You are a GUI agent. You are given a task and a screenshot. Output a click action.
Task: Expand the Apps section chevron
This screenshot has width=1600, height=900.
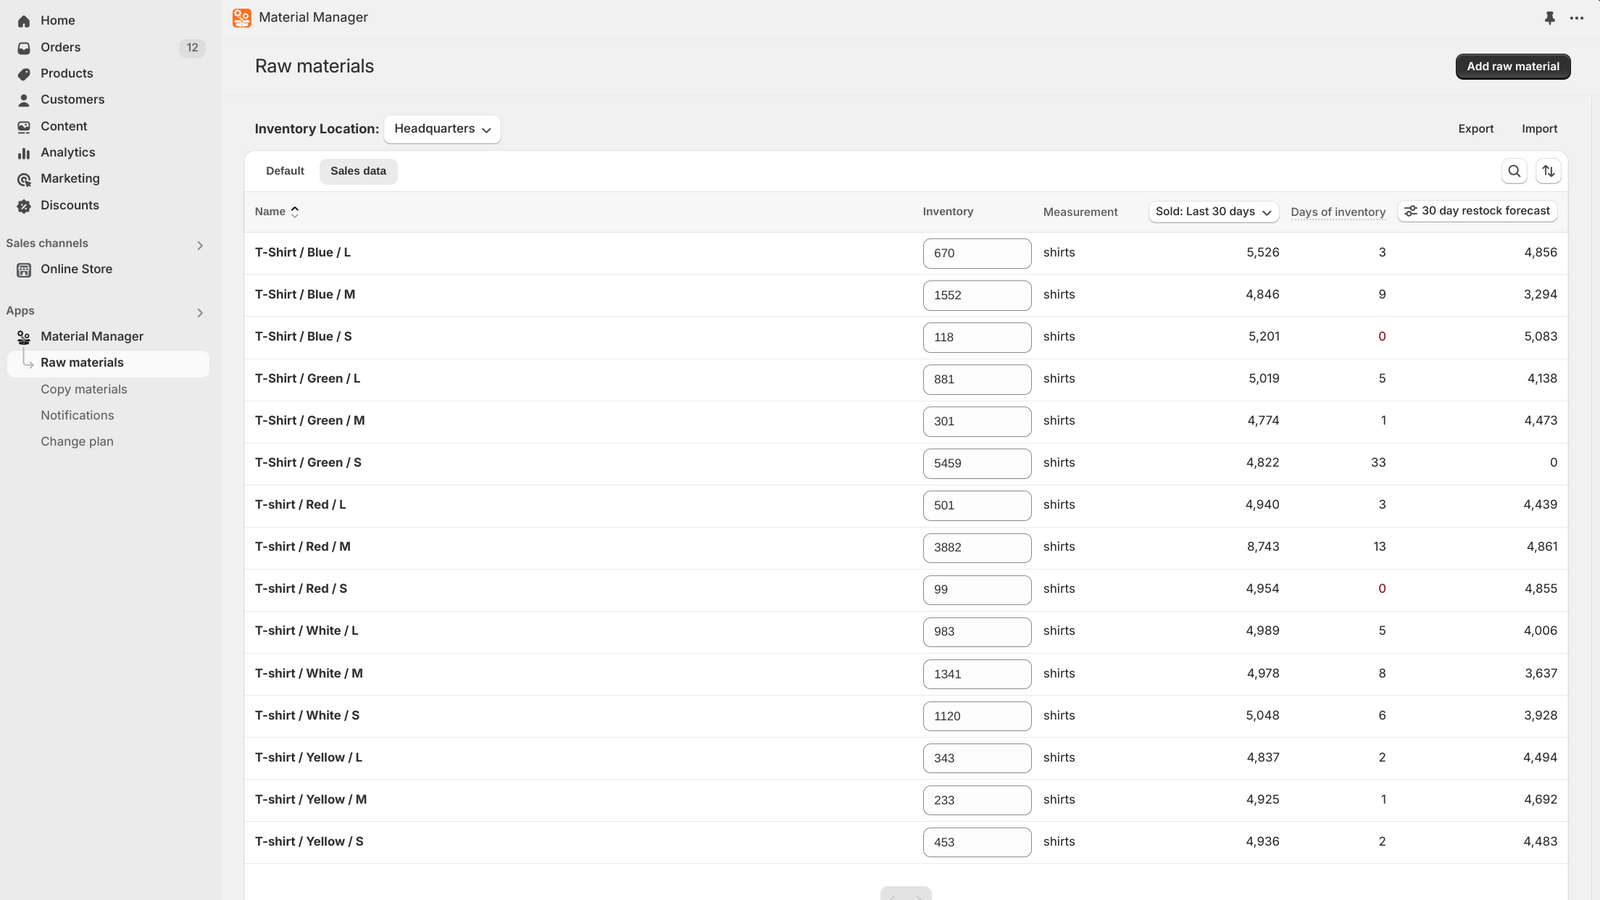tap(200, 313)
